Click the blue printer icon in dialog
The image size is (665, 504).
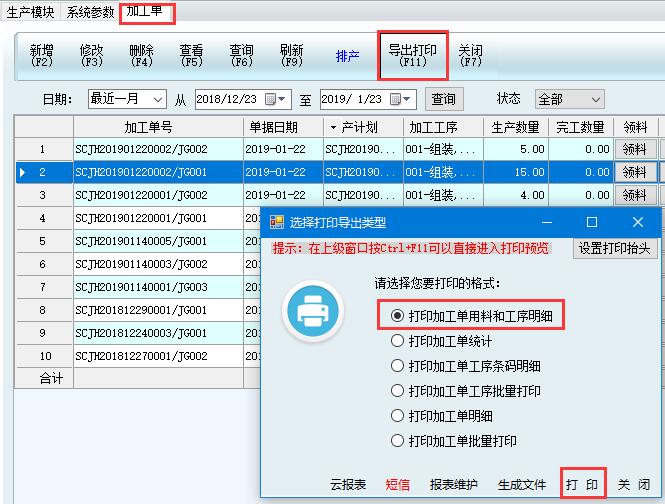(x=314, y=313)
